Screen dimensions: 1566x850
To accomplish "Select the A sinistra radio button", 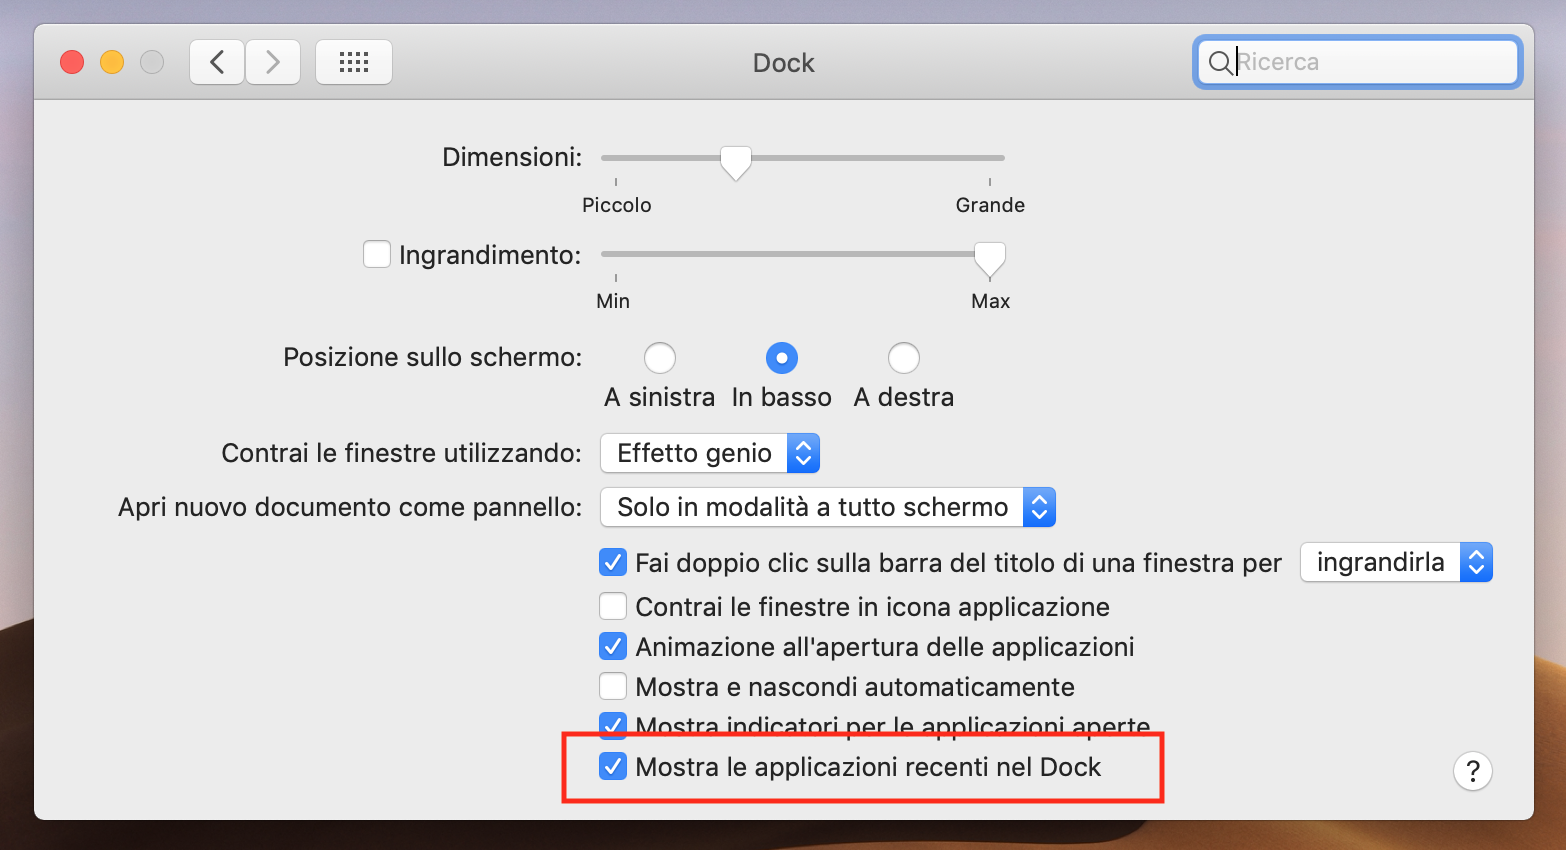I will 660,358.
